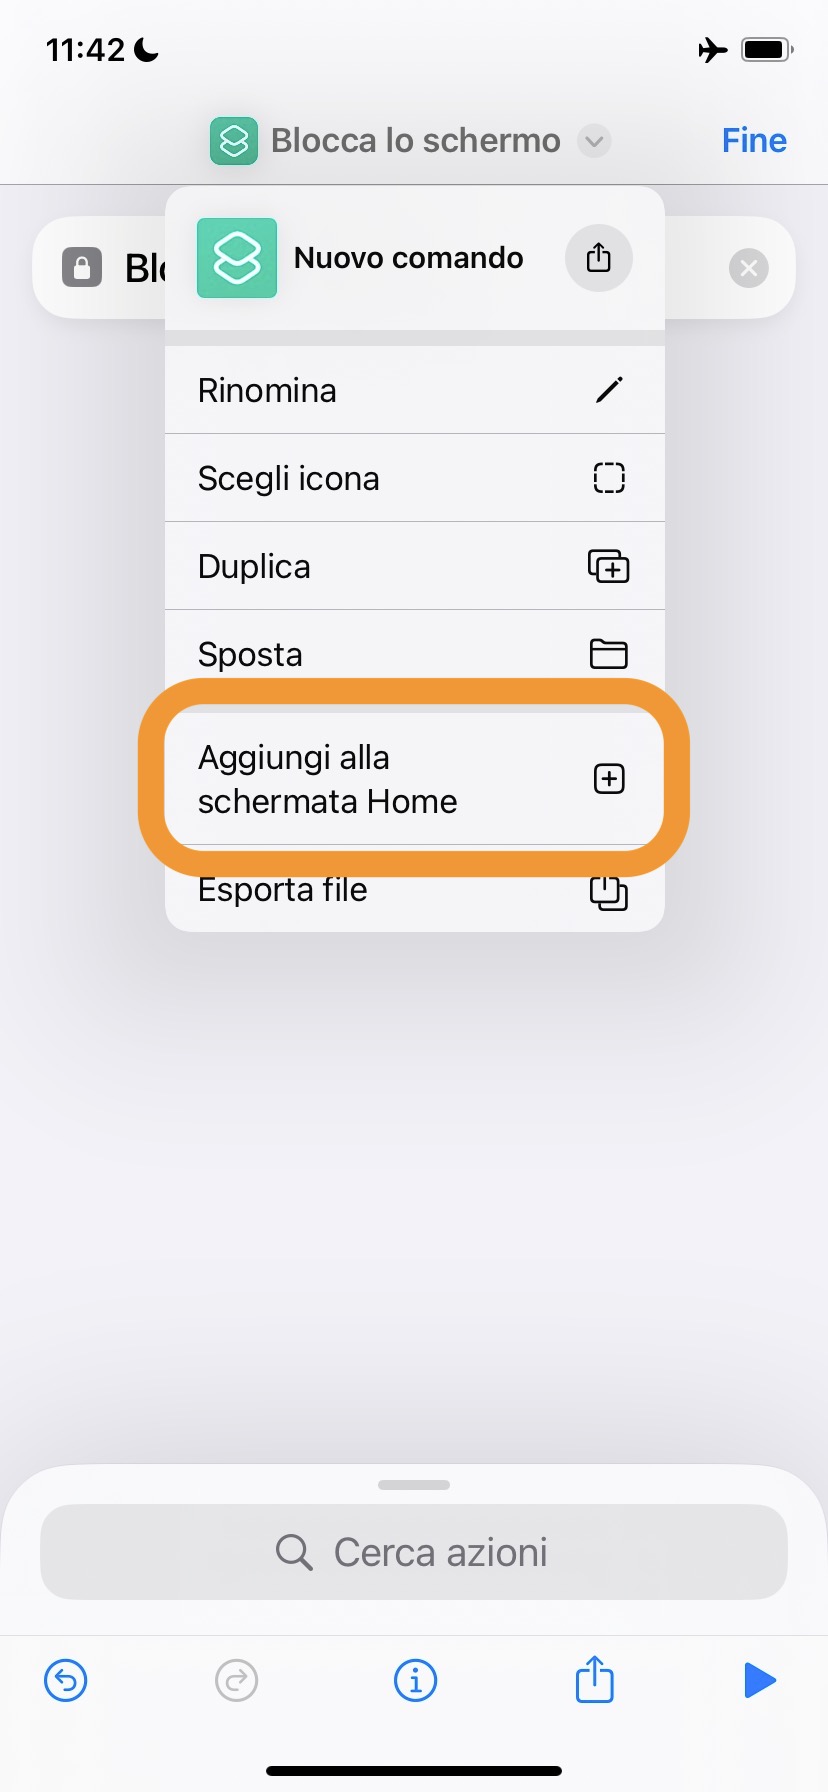Tap the bottom sheet grabber handle

(414, 1485)
